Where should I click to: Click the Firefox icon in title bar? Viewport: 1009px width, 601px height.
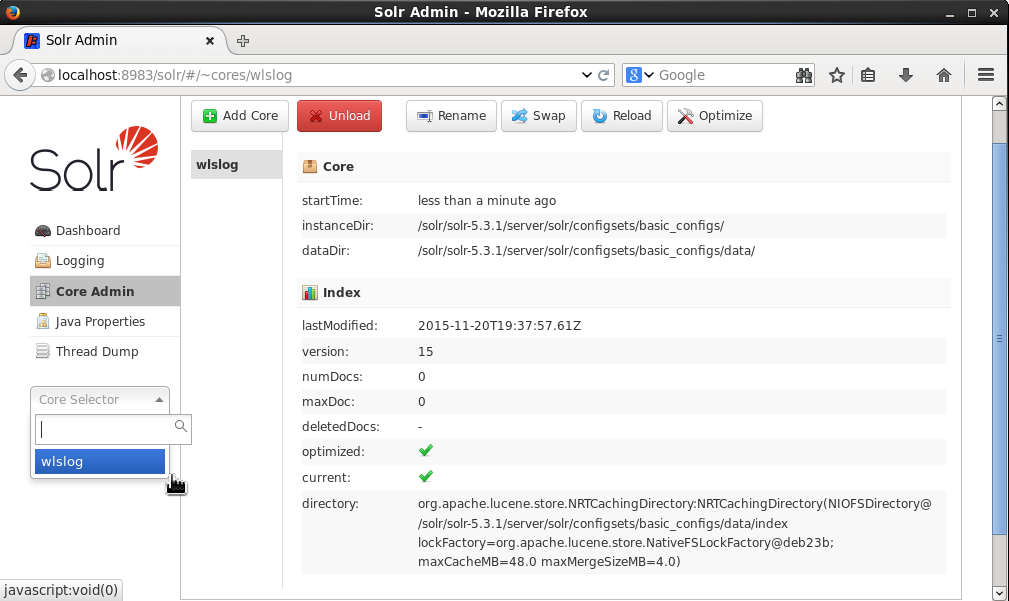coord(12,12)
